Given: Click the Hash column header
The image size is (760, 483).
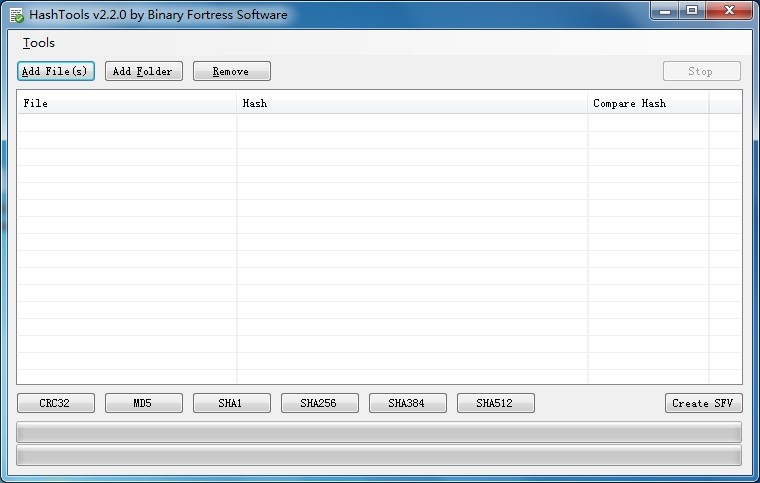Looking at the screenshot, I should pos(412,103).
